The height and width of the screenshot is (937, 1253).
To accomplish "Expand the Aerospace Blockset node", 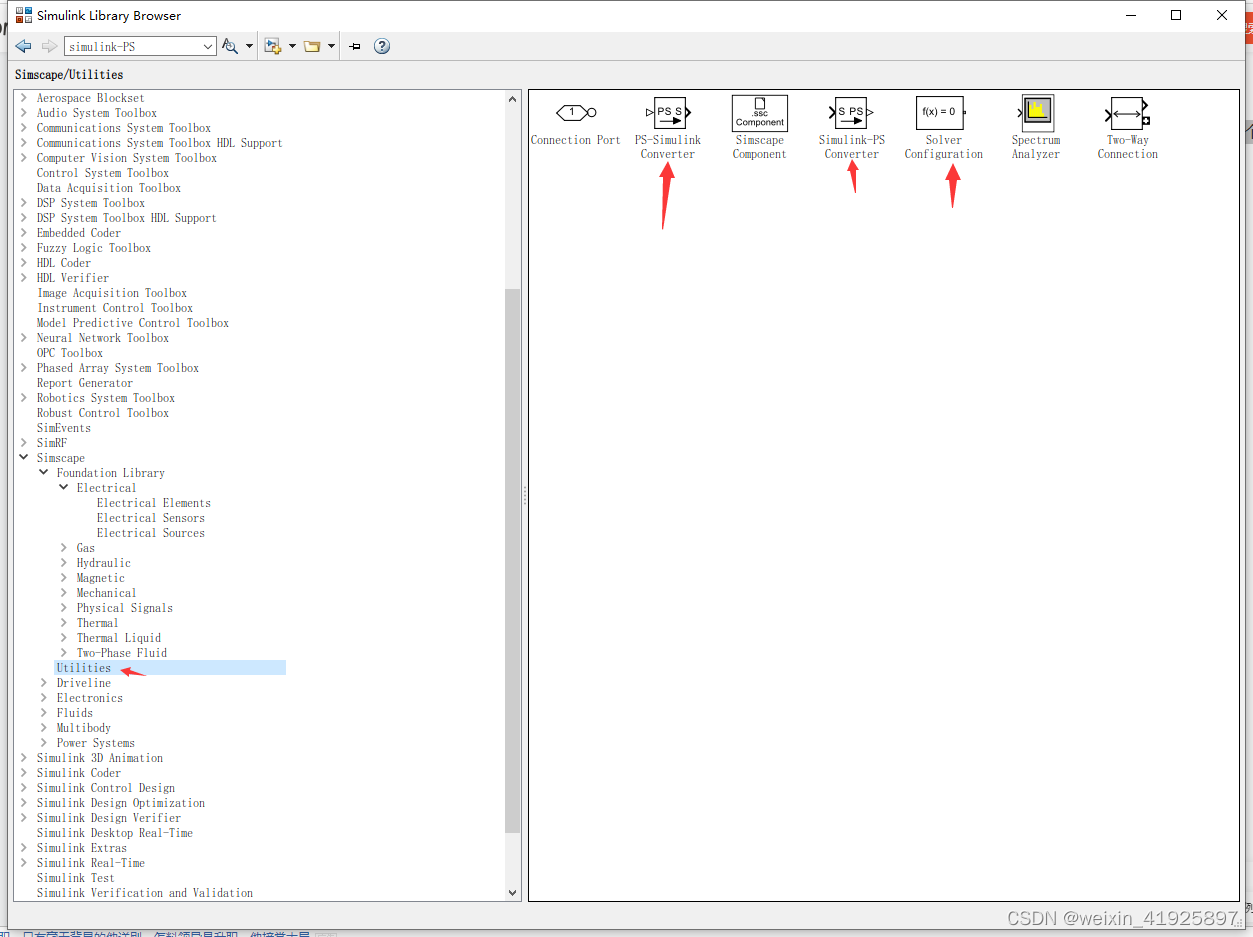I will [24, 98].
